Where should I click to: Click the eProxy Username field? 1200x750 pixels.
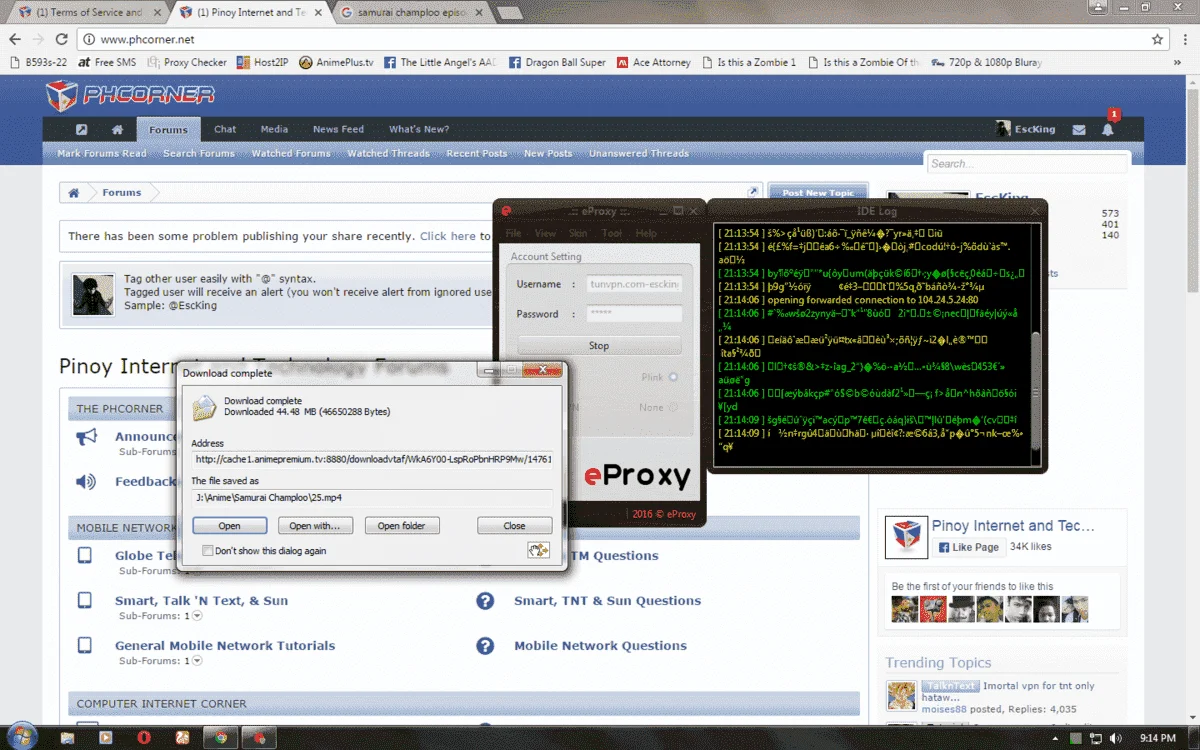point(634,284)
